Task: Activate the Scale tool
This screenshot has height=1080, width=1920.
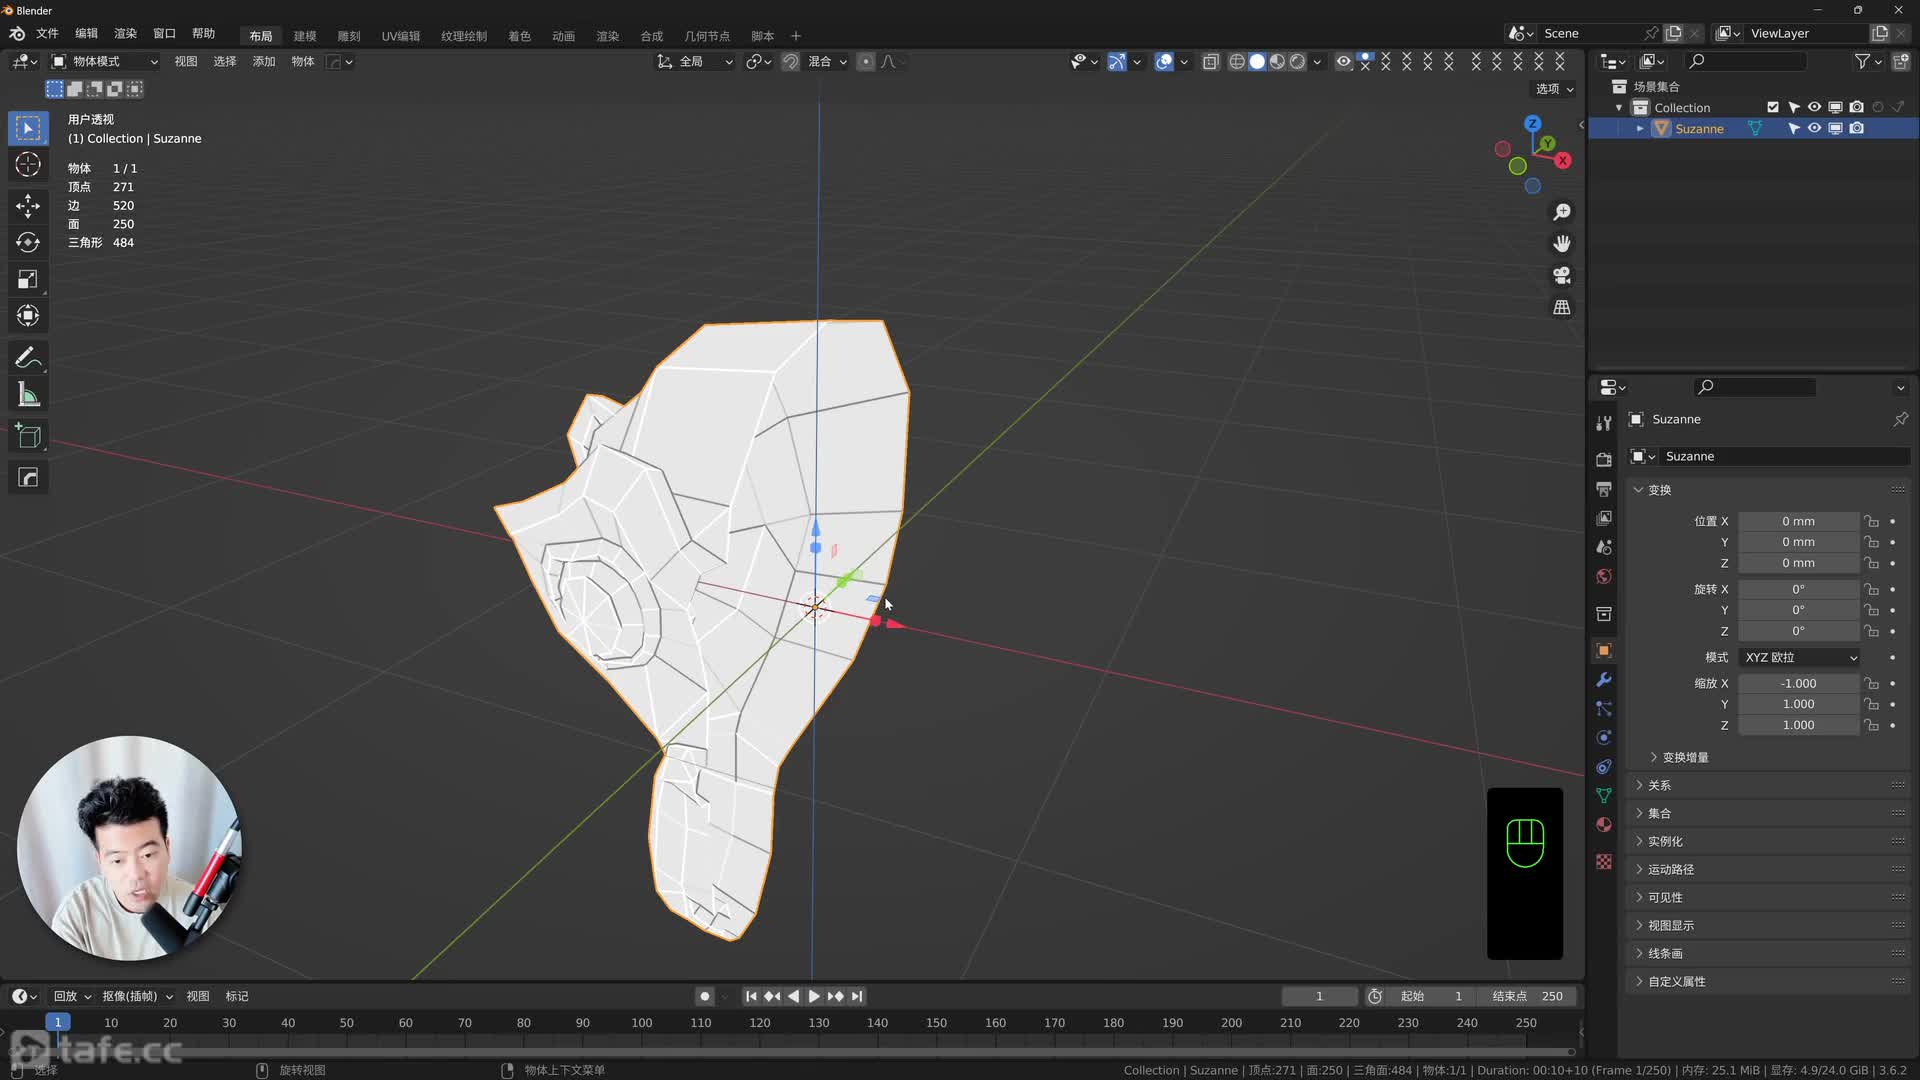Action: 28,279
